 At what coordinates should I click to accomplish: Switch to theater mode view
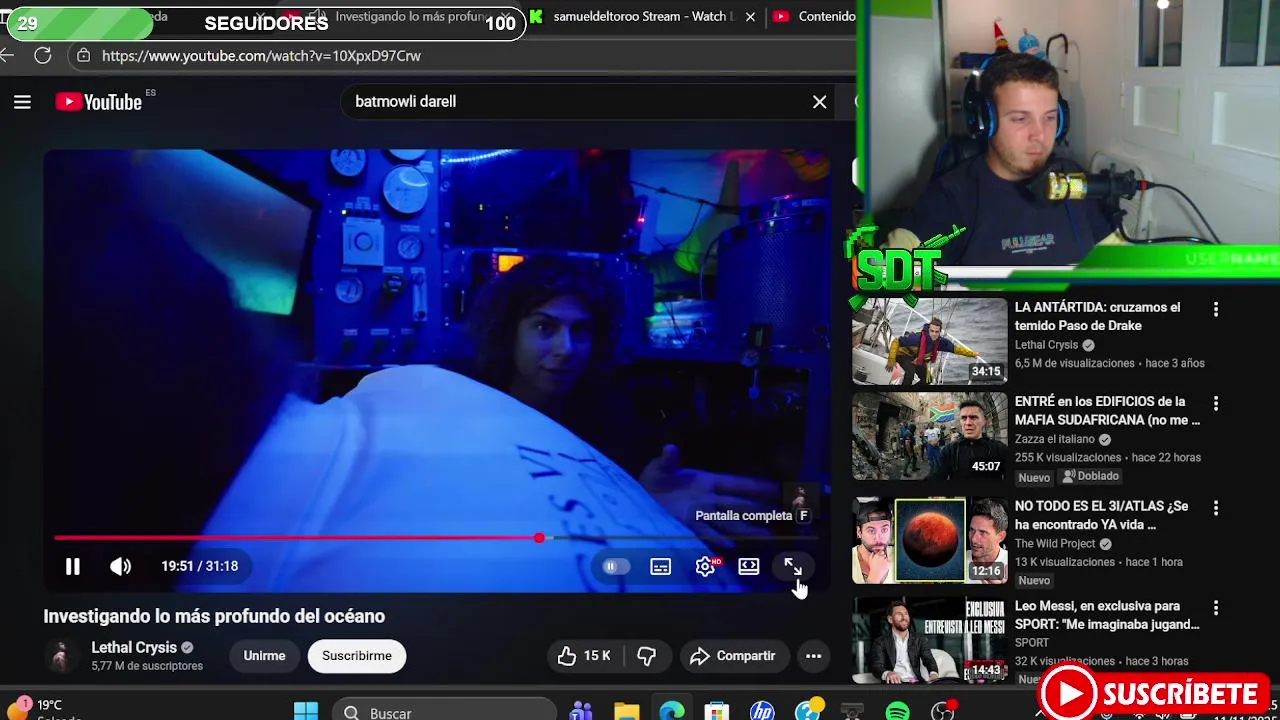[749, 566]
